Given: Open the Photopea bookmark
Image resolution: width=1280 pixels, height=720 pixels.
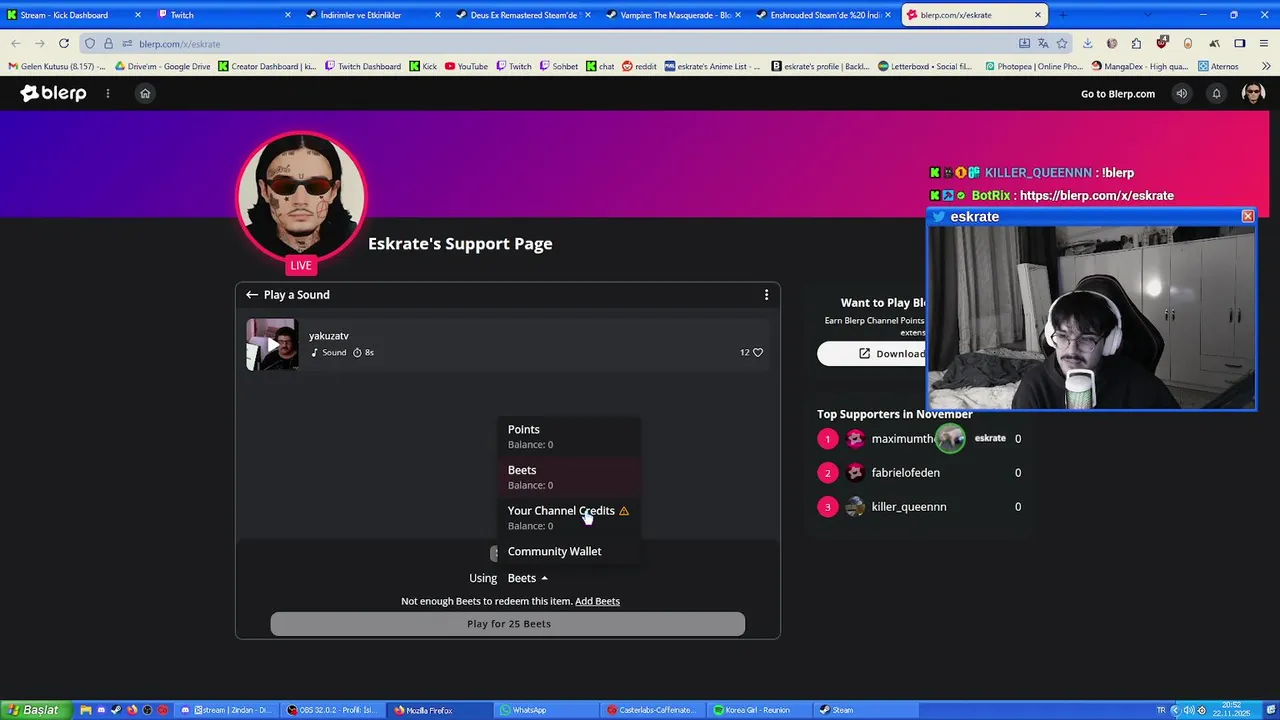Looking at the screenshot, I should 1033,67.
